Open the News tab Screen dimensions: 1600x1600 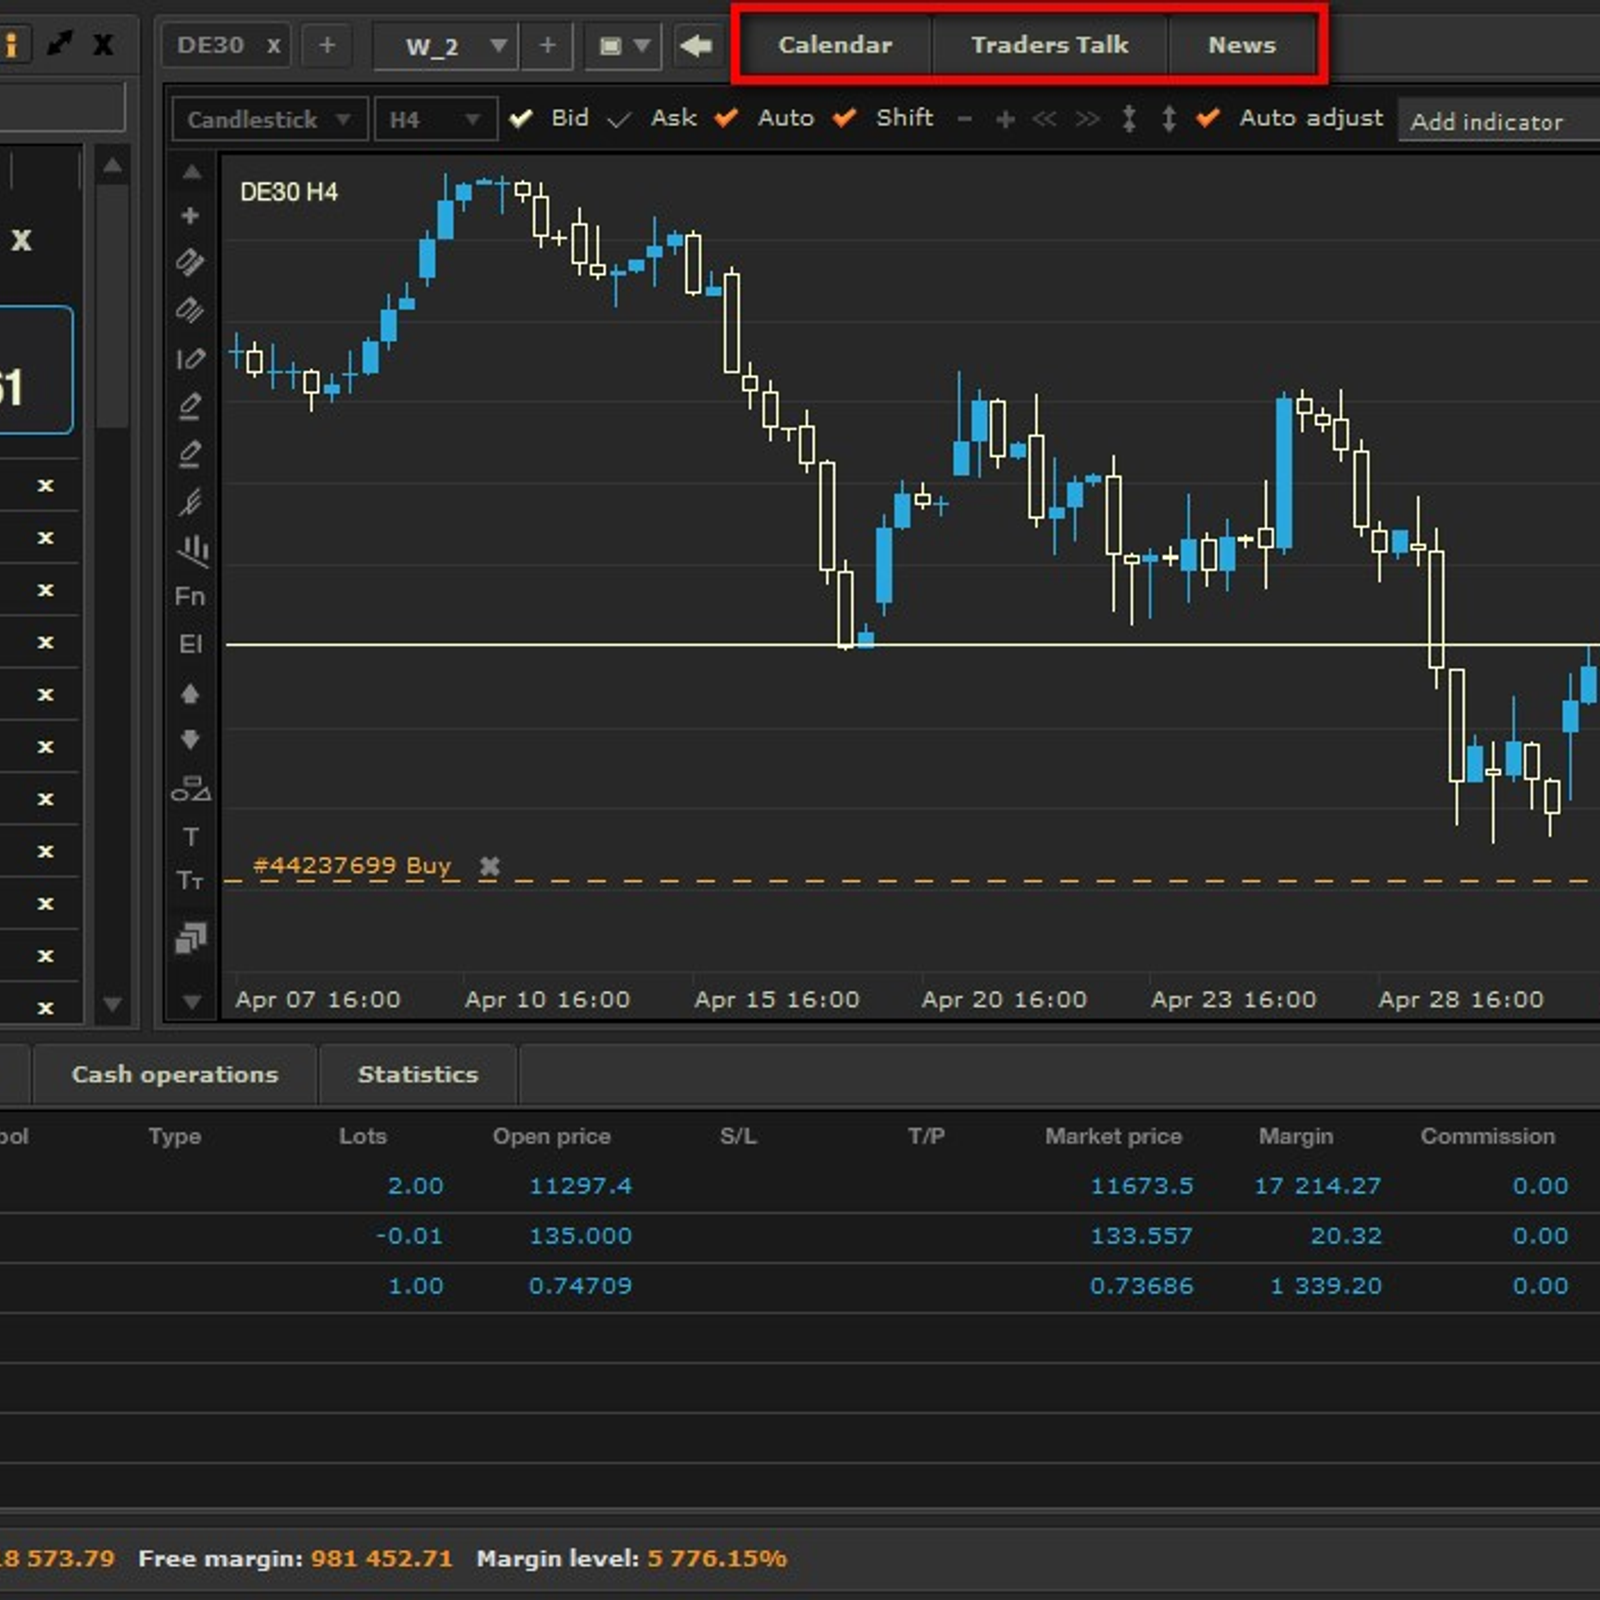pyautogui.click(x=1242, y=45)
